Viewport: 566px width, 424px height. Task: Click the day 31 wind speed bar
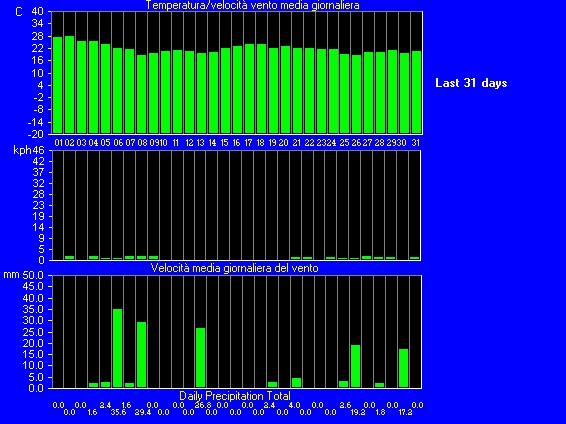tap(415, 258)
